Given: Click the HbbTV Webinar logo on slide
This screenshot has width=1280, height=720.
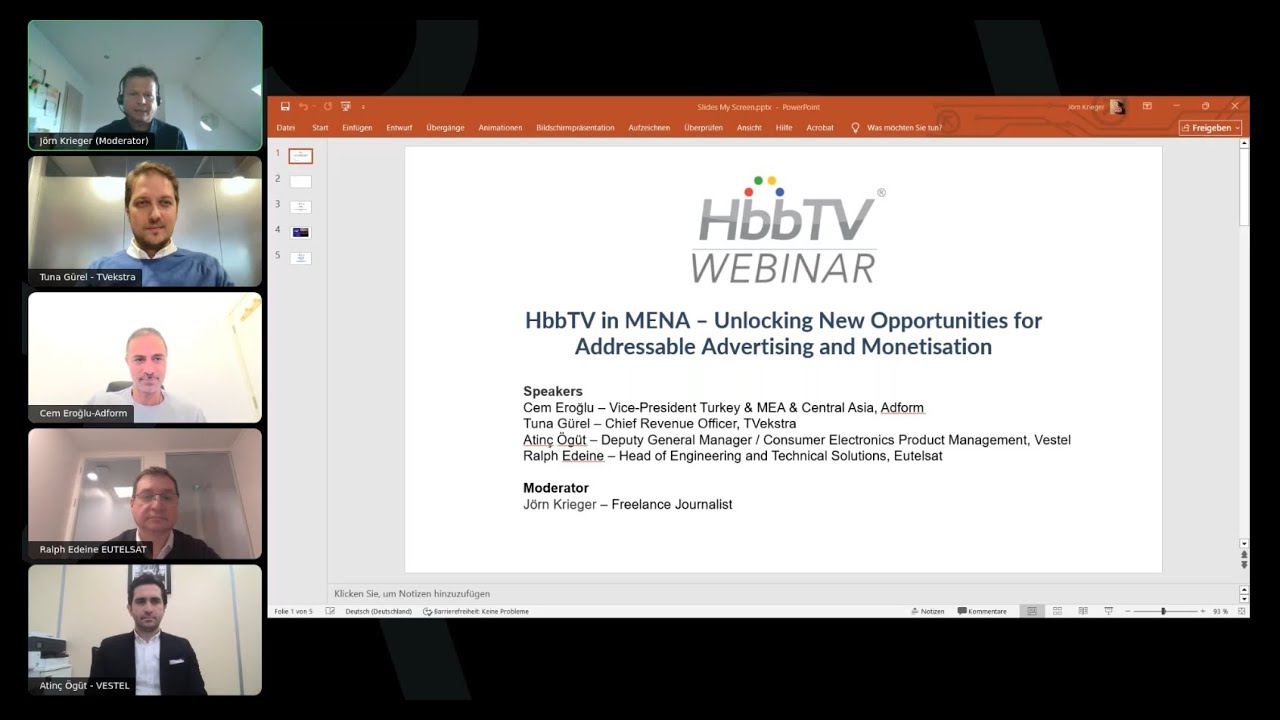Looking at the screenshot, I should [x=786, y=230].
